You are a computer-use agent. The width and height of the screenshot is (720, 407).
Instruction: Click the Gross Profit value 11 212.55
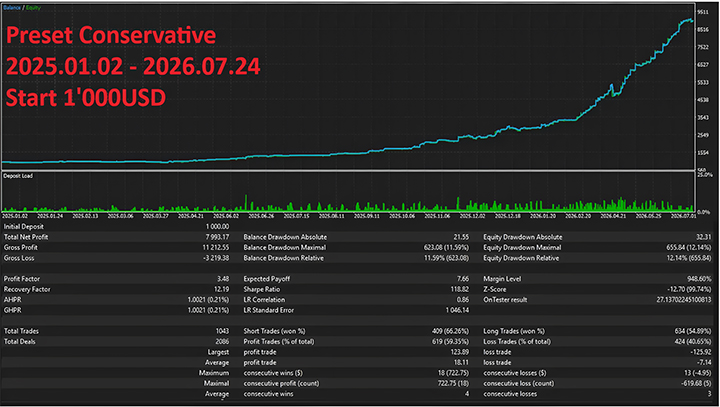pyautogui.click(x=216, y=248)
